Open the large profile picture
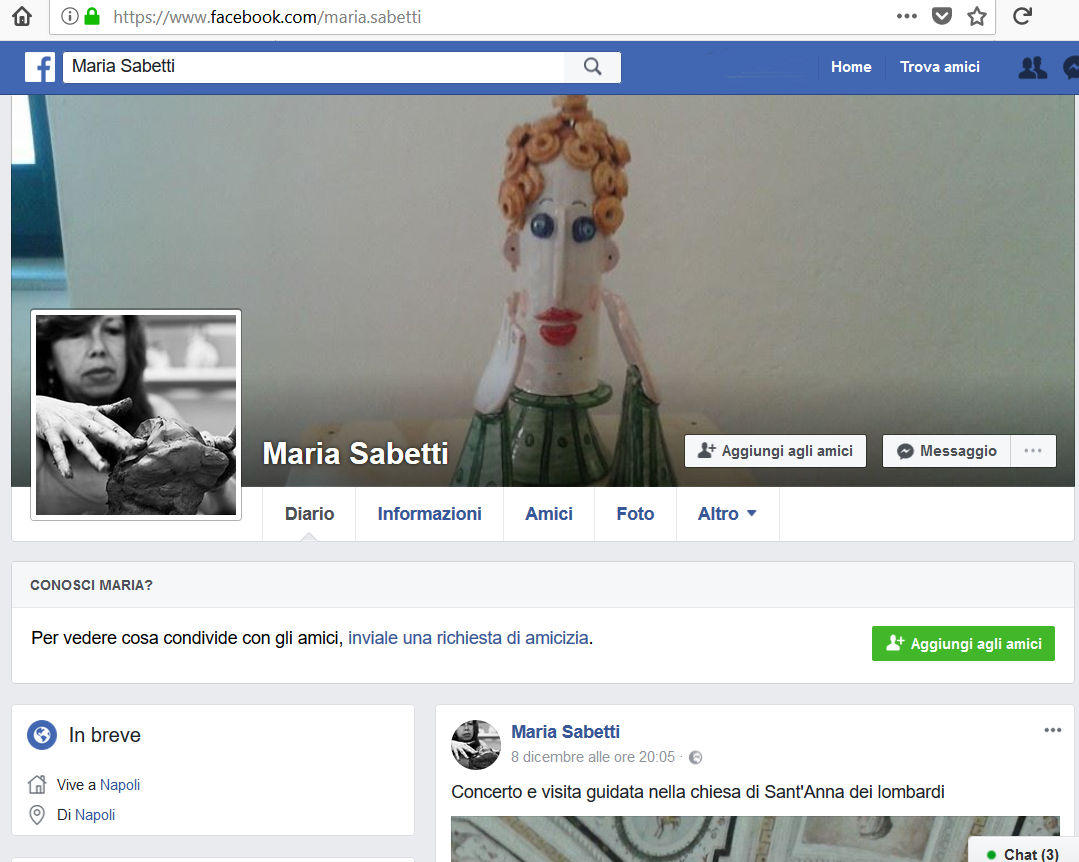Viewport: 1079px width, 862px height. click(136, 415)
